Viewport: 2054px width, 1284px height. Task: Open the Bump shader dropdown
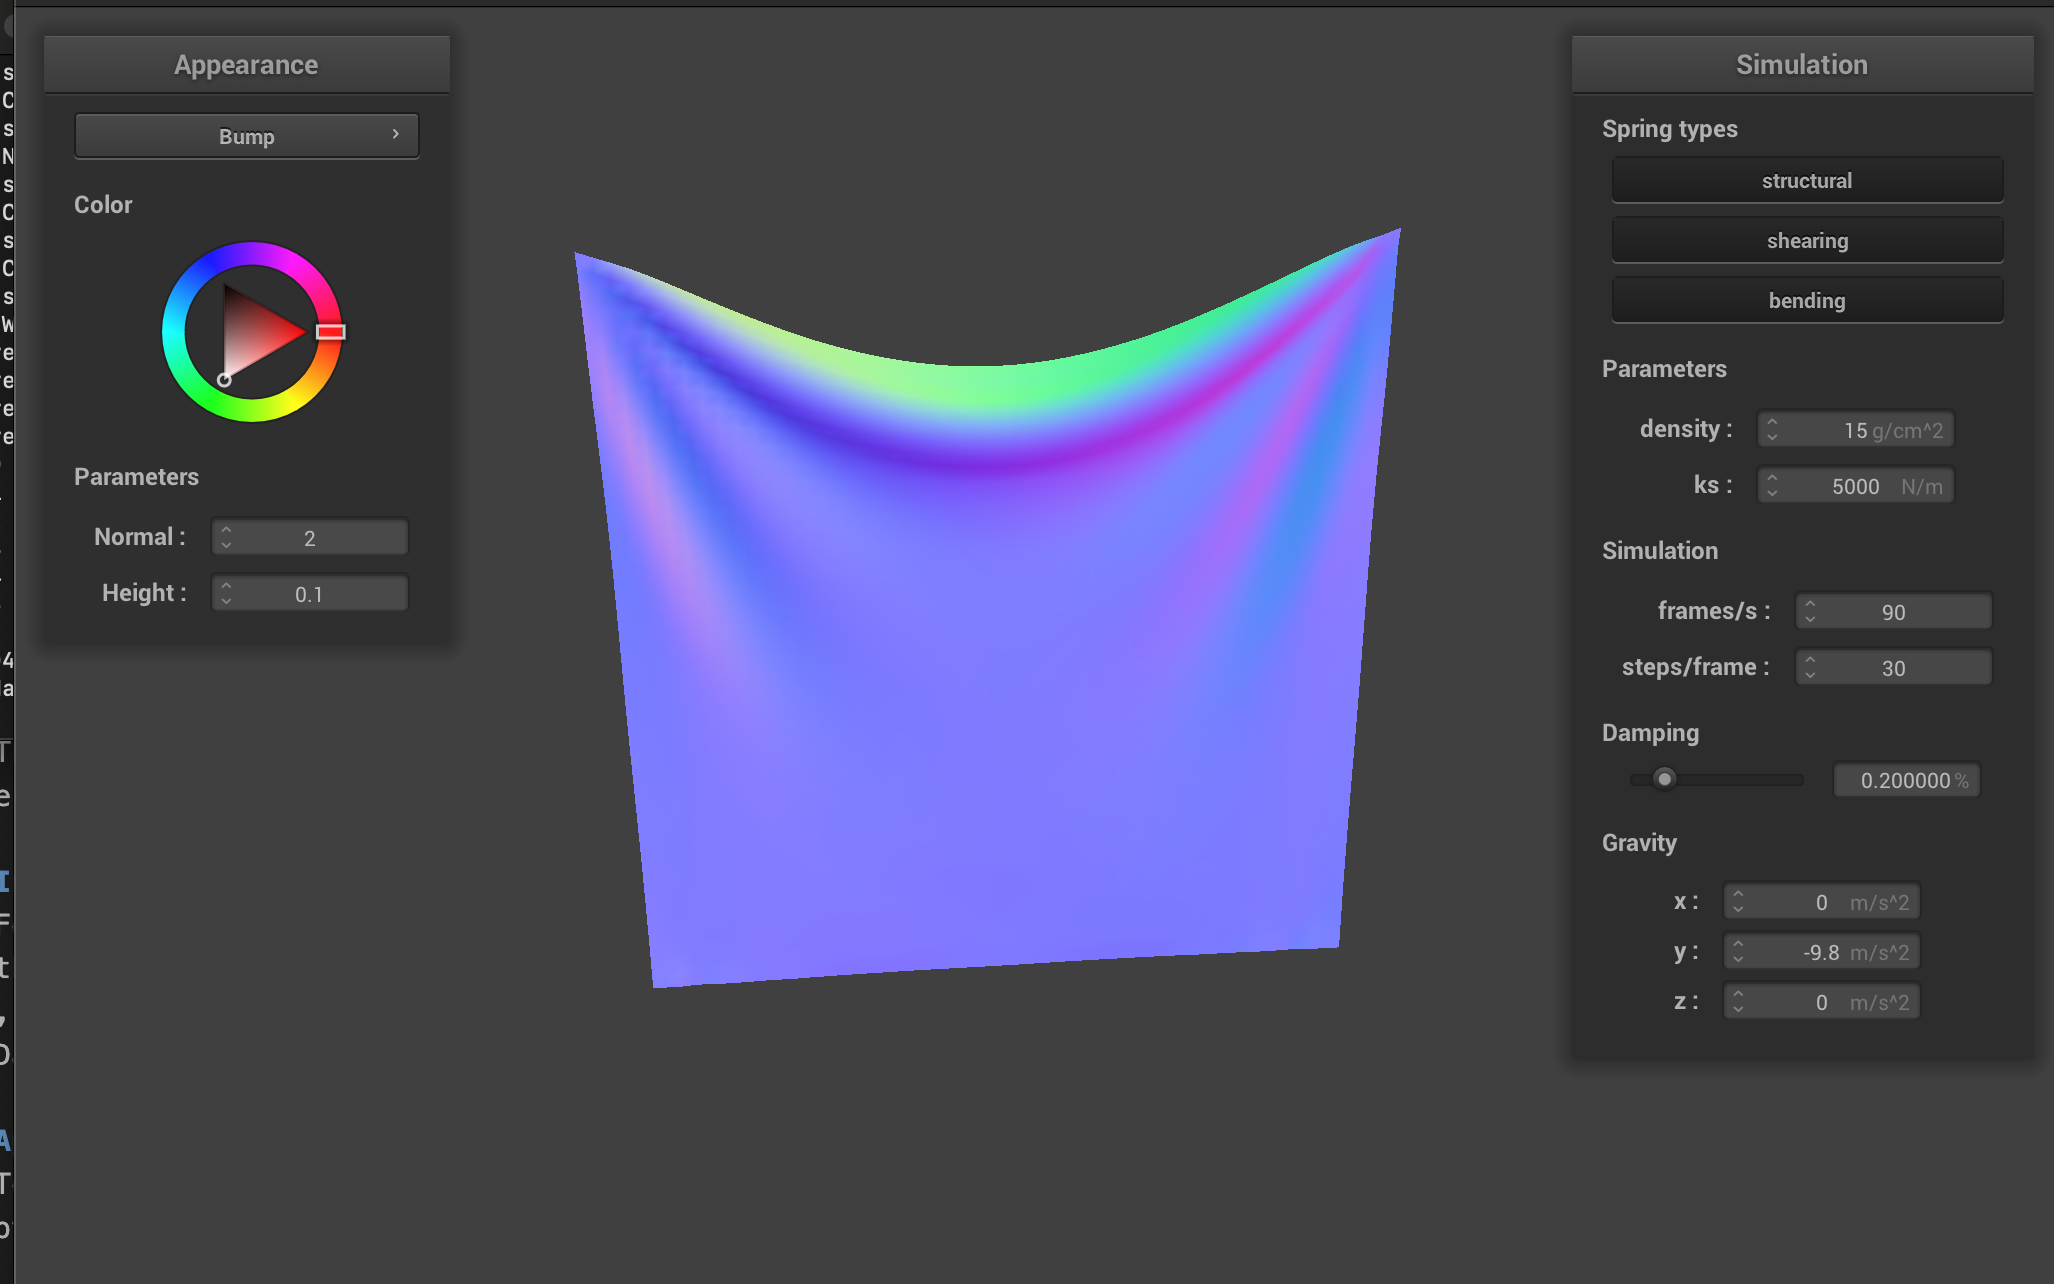click(246, 136)
